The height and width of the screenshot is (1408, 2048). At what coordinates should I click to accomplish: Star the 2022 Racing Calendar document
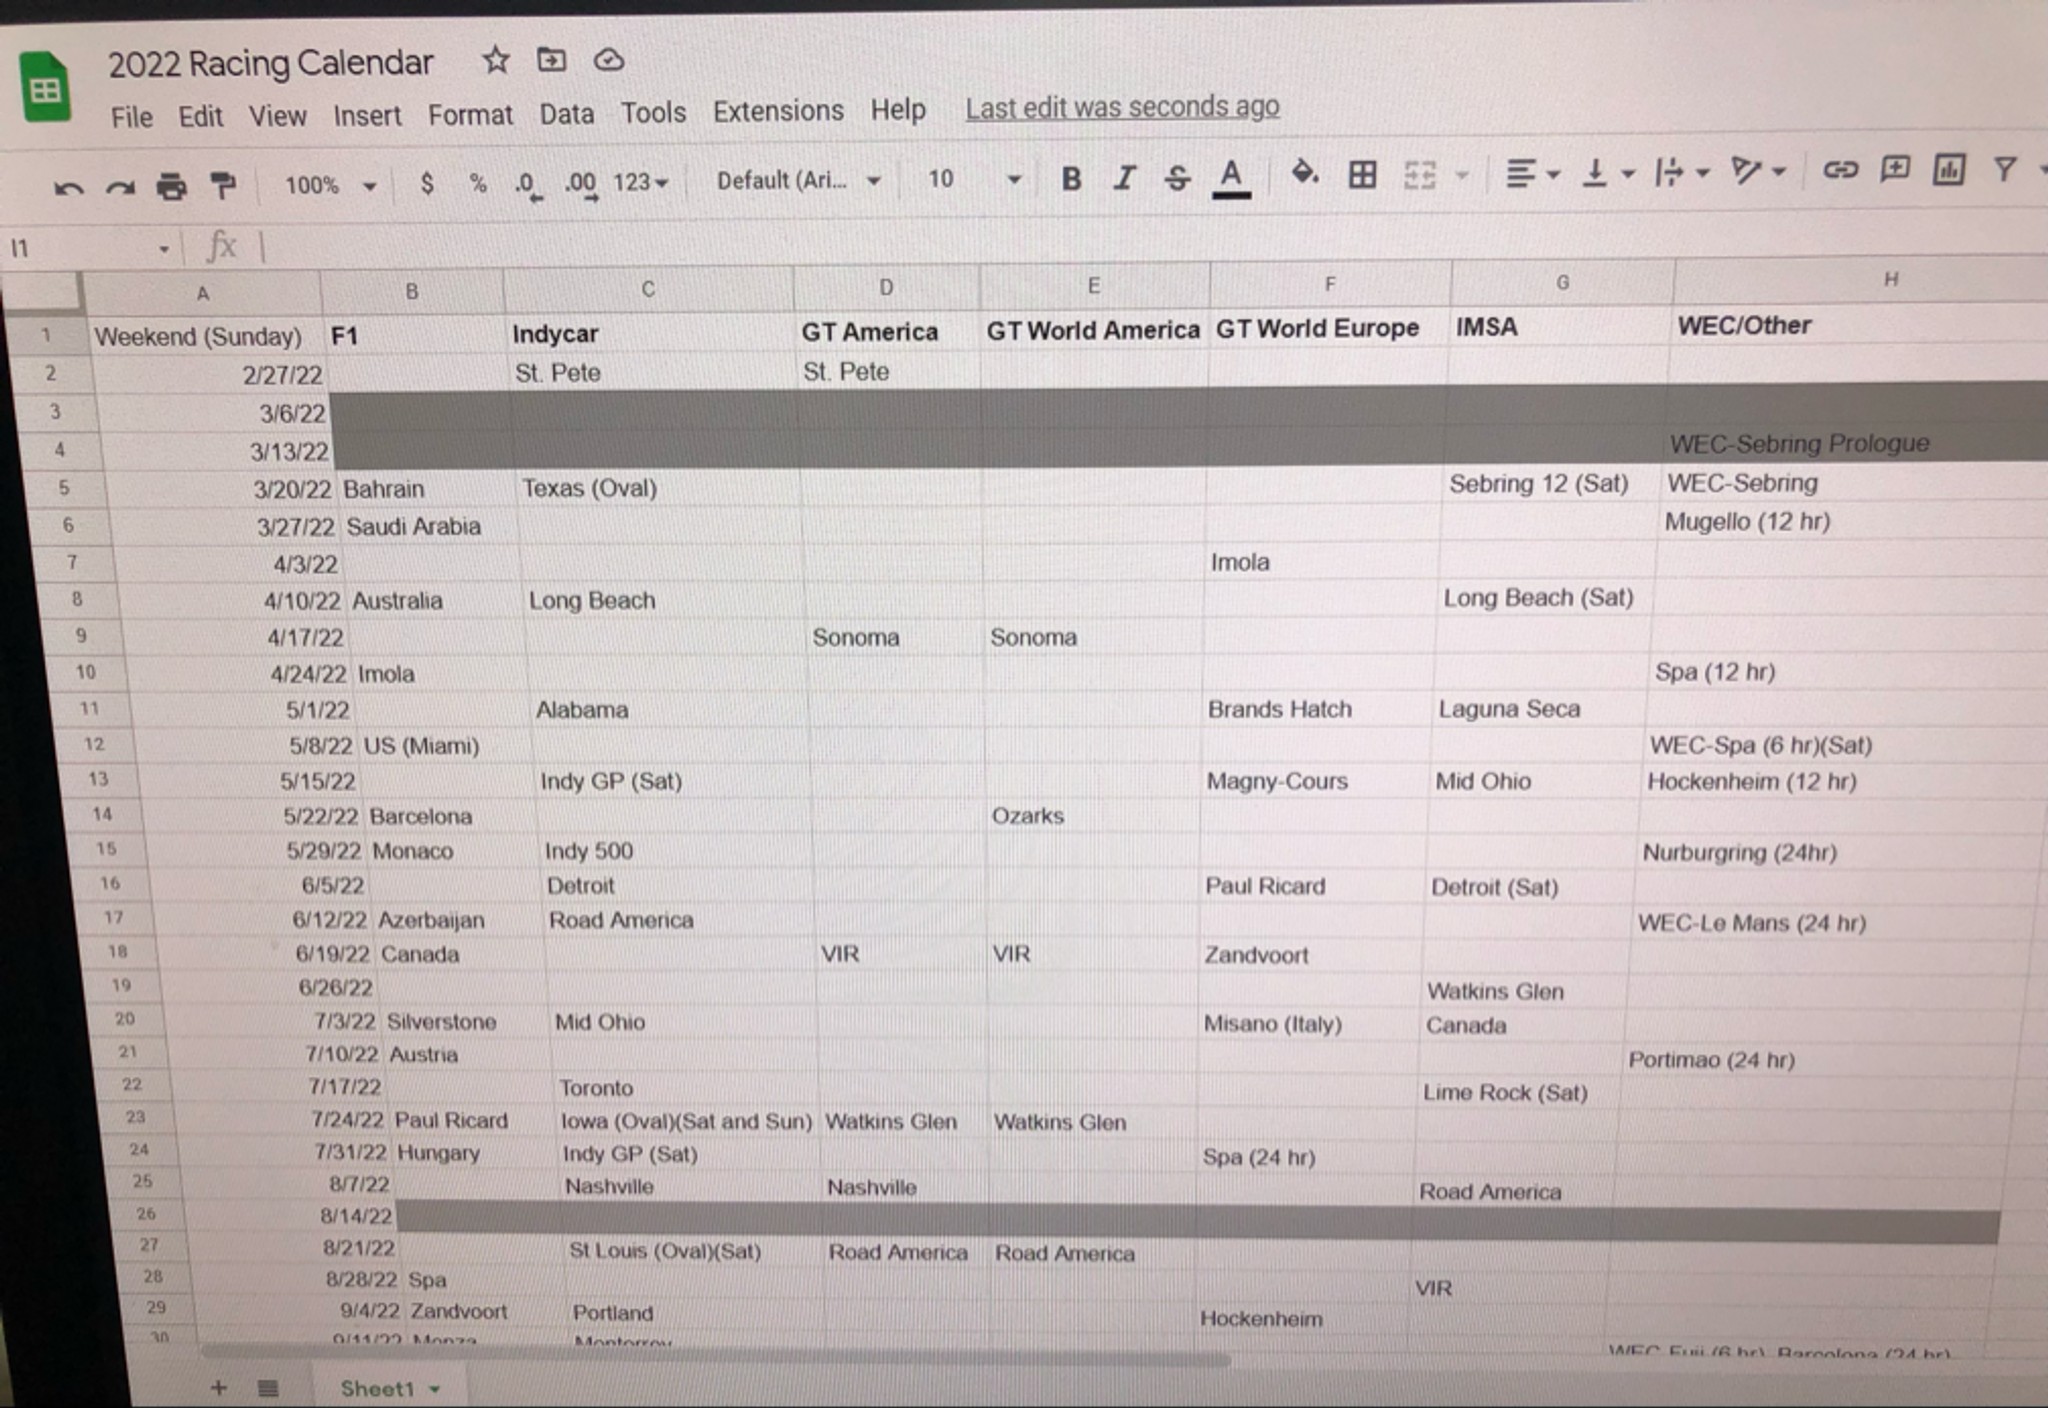[496, 61]
